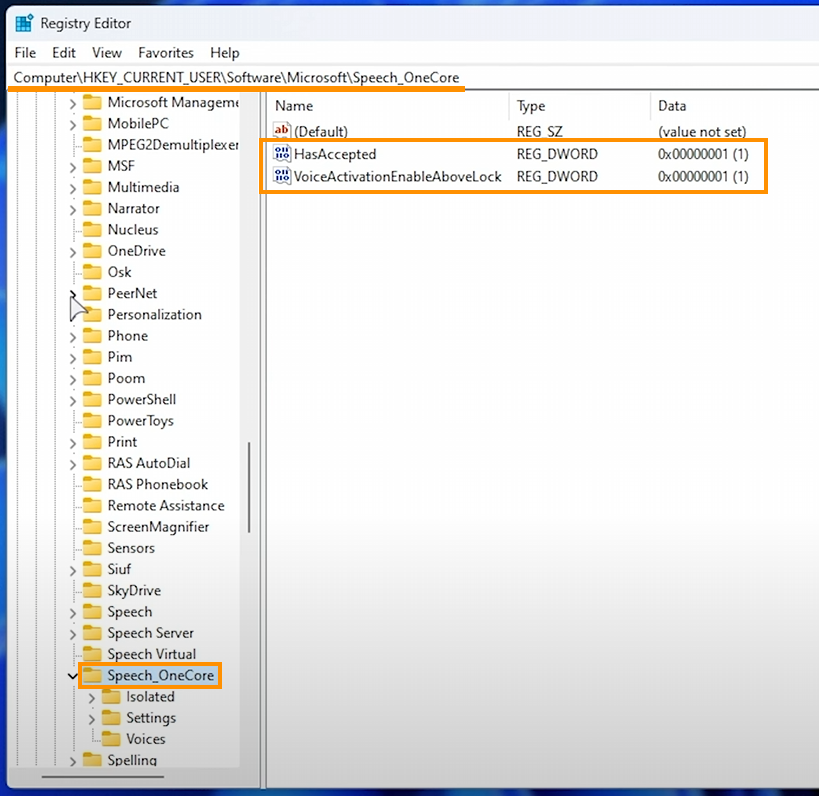Expand the Phone key
This screenshot has width=819, height=796.
click(73, 337)
